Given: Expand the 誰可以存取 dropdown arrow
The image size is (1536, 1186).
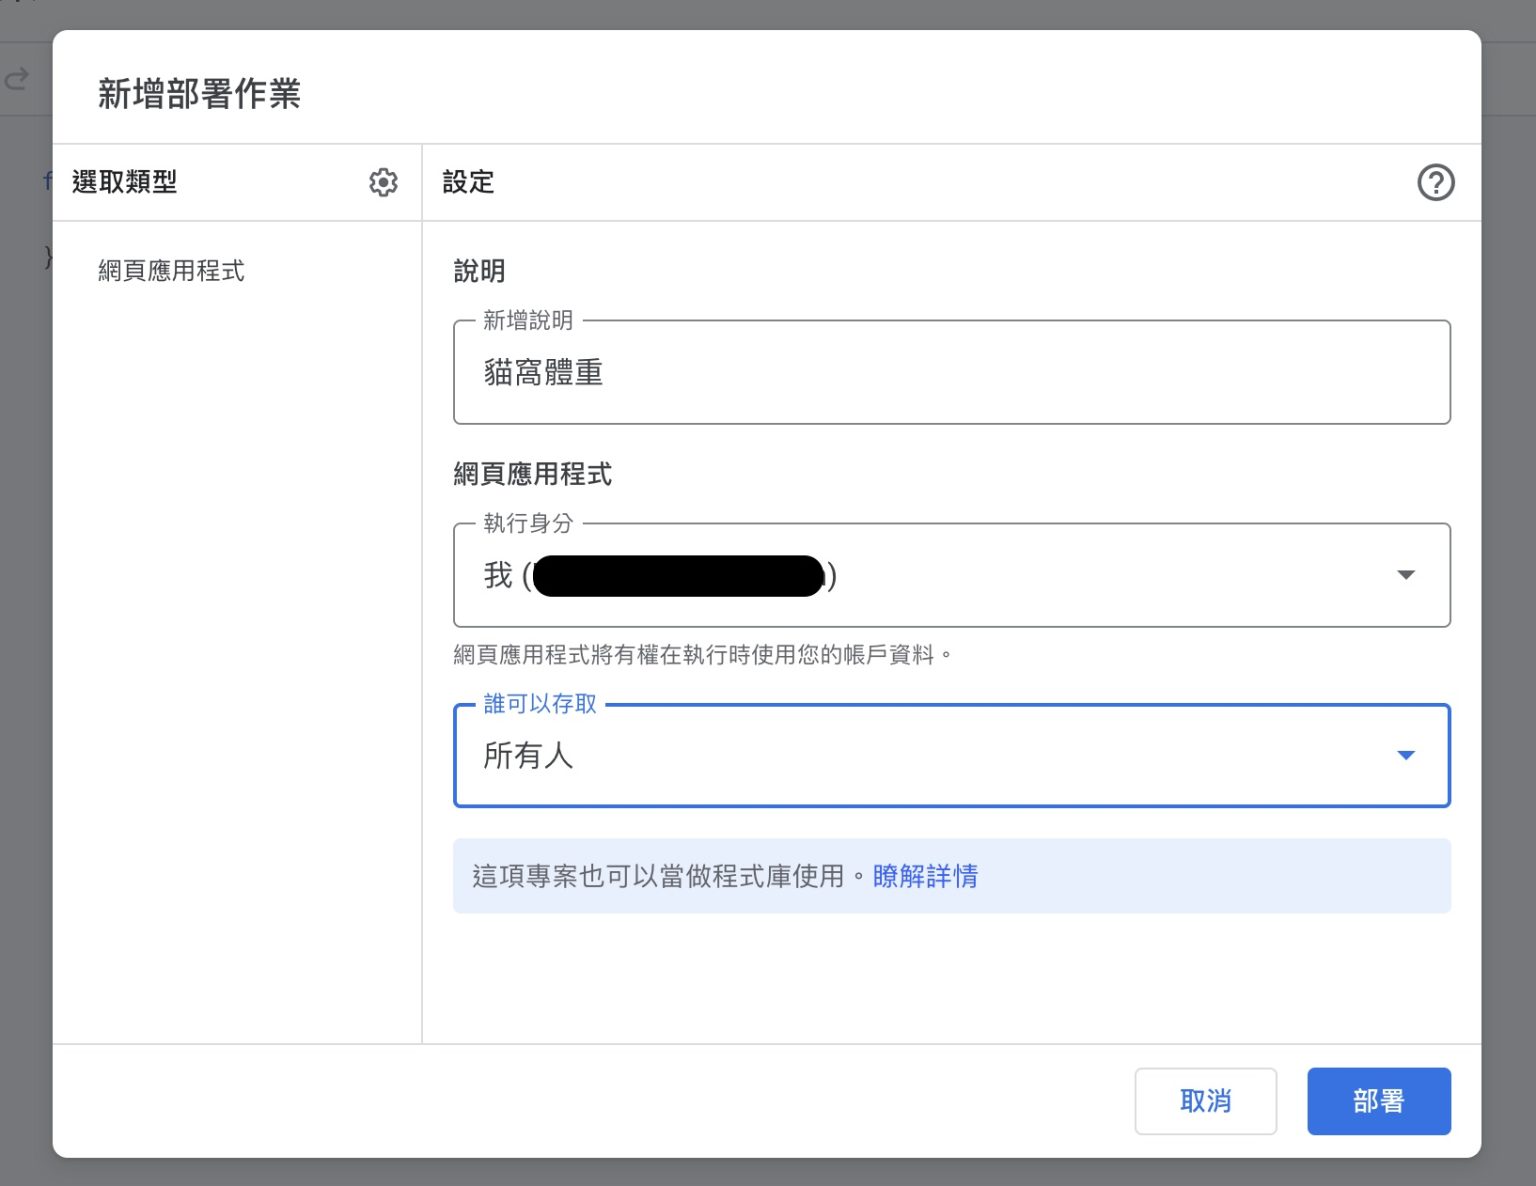Looking at the screenshot, I should [x=1405, y=755].
